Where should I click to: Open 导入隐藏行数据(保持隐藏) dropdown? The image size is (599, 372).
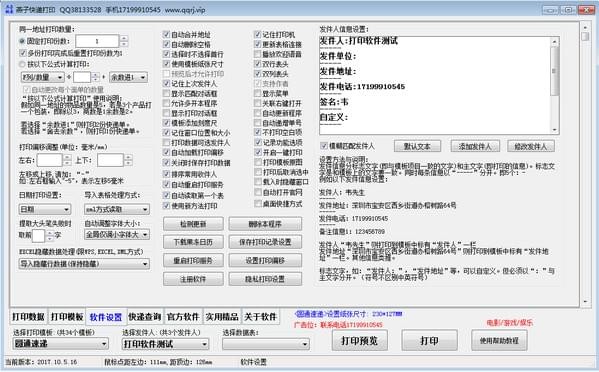click(x=84, y=264)
